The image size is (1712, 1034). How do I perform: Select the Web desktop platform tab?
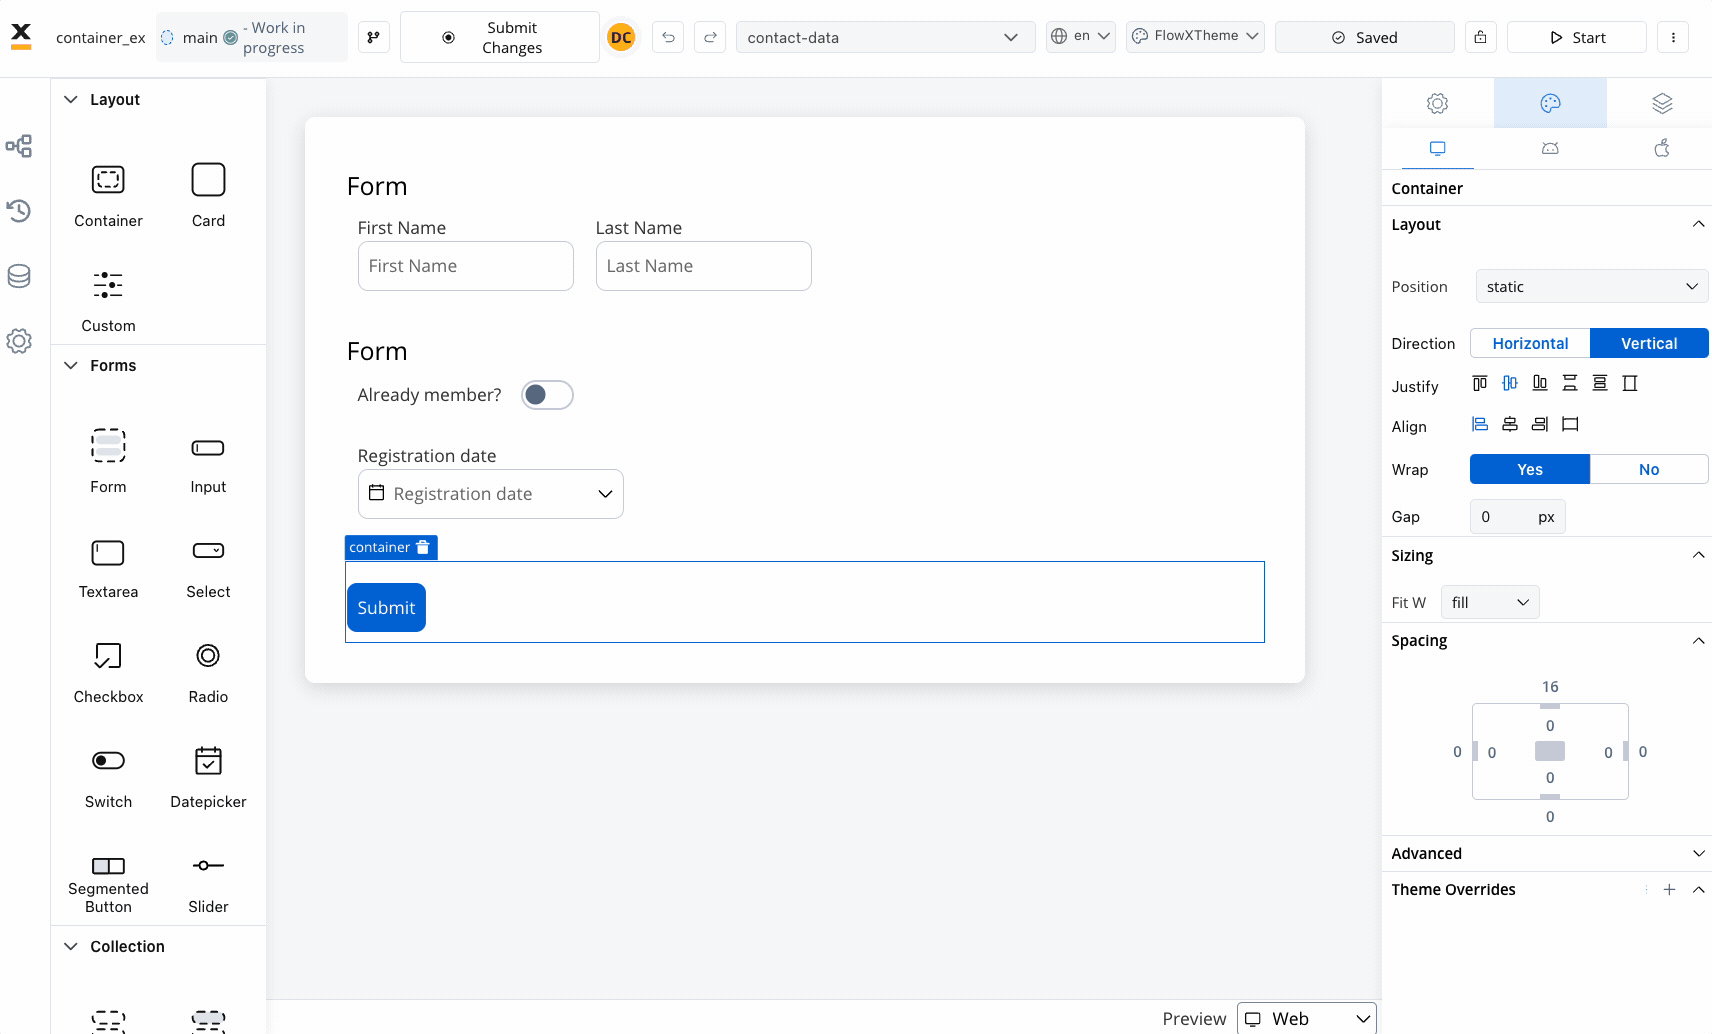(x=1437, y=148)
